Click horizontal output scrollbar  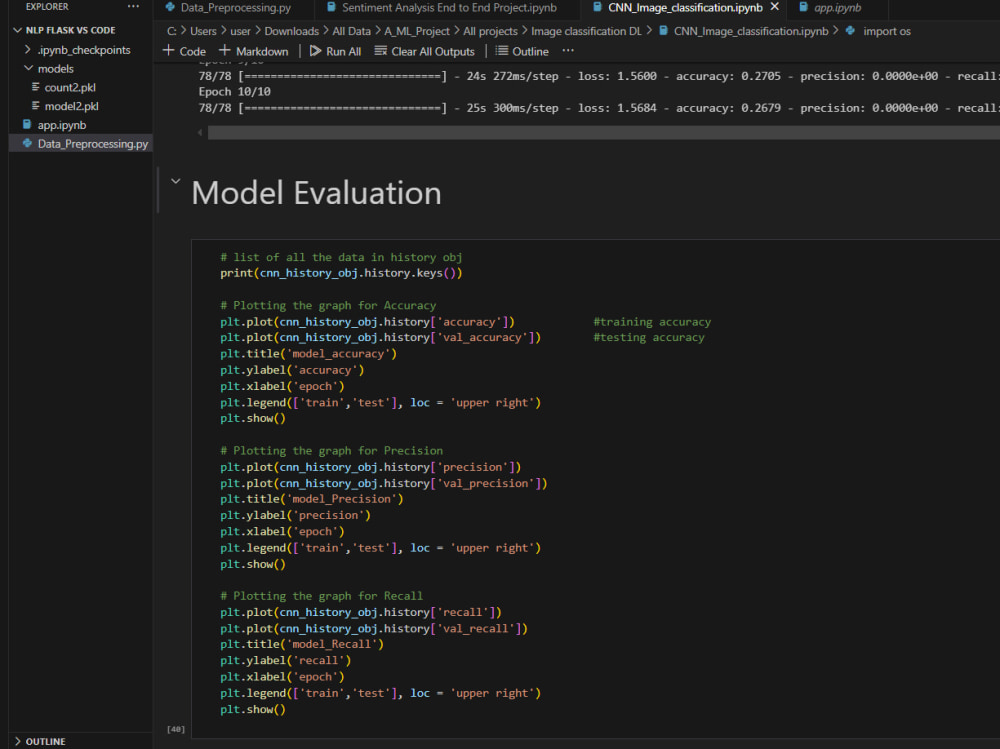tap(603, 133)
